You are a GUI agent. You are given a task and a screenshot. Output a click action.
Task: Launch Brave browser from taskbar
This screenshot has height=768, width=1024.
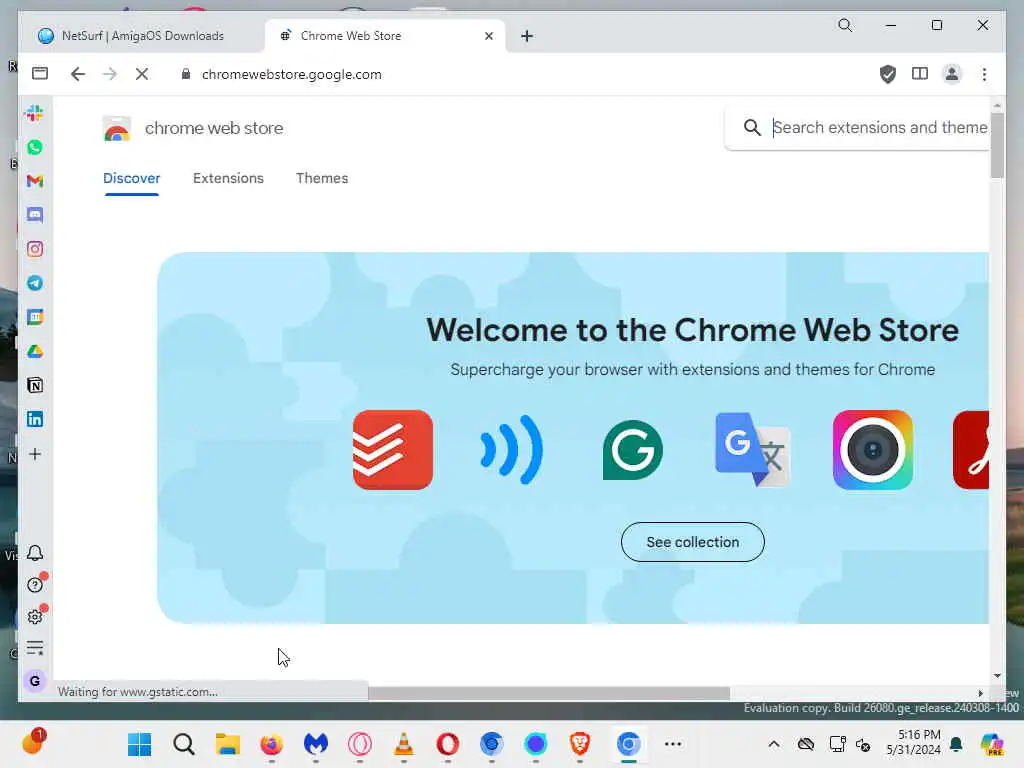click(579, 744)
